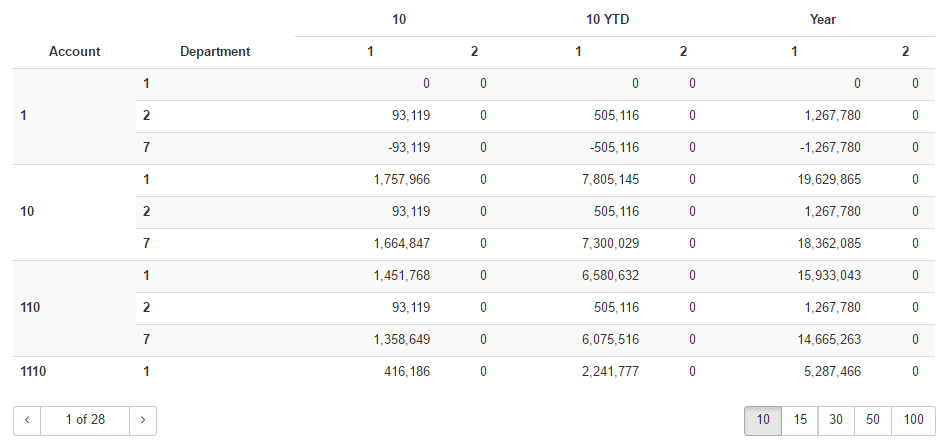Select the '10 YTD' column group header
The image size is (941, 446).
607,19
